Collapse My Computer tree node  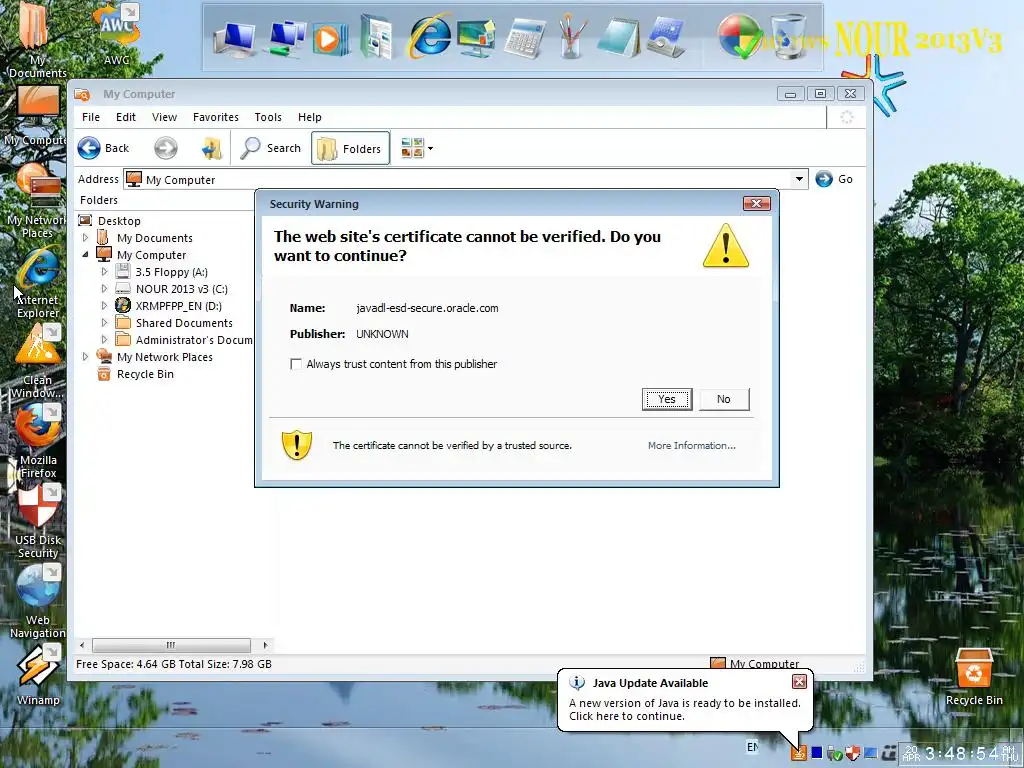(86, 255)
